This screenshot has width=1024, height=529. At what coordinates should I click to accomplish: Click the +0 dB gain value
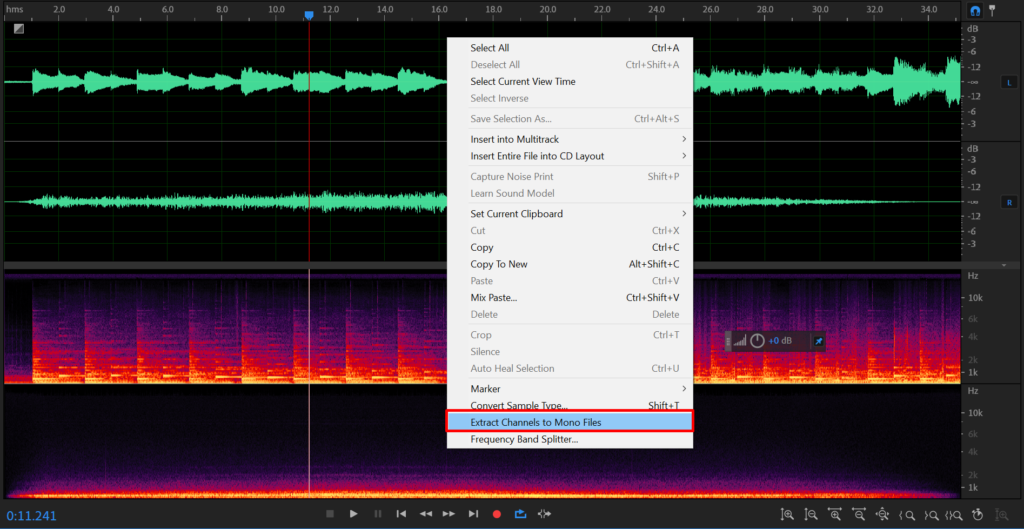[x=779, y=341]
